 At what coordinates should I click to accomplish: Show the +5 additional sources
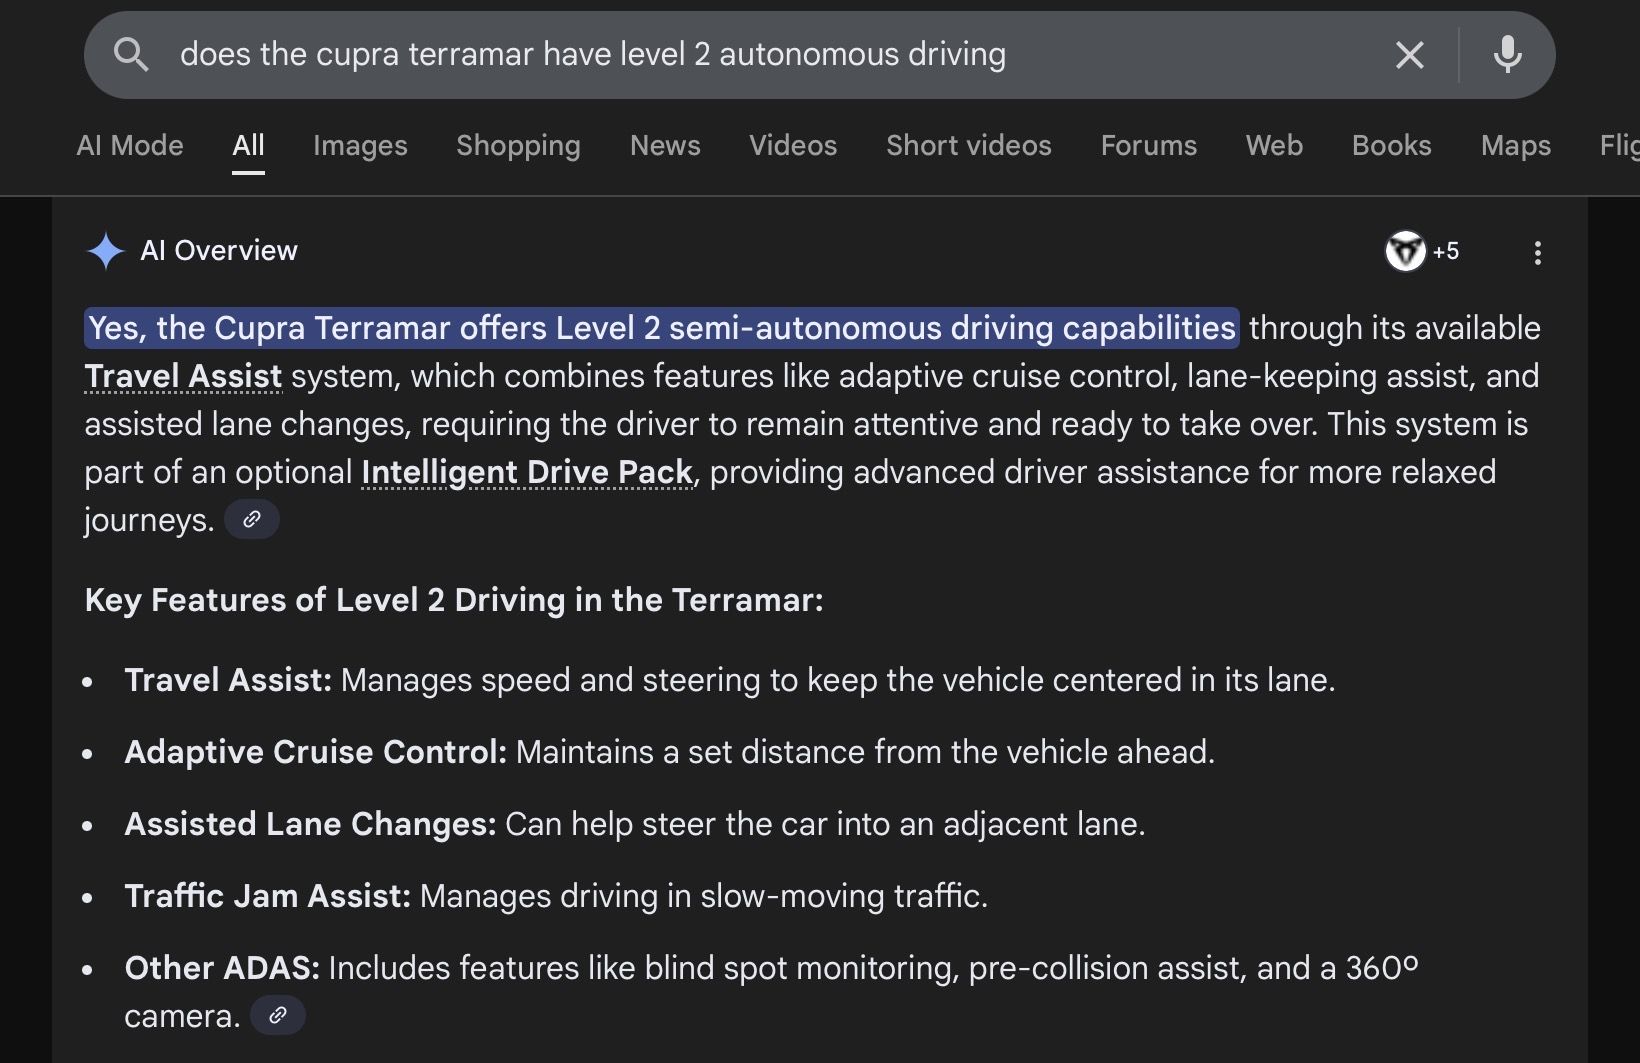(x=1446, y=251)
